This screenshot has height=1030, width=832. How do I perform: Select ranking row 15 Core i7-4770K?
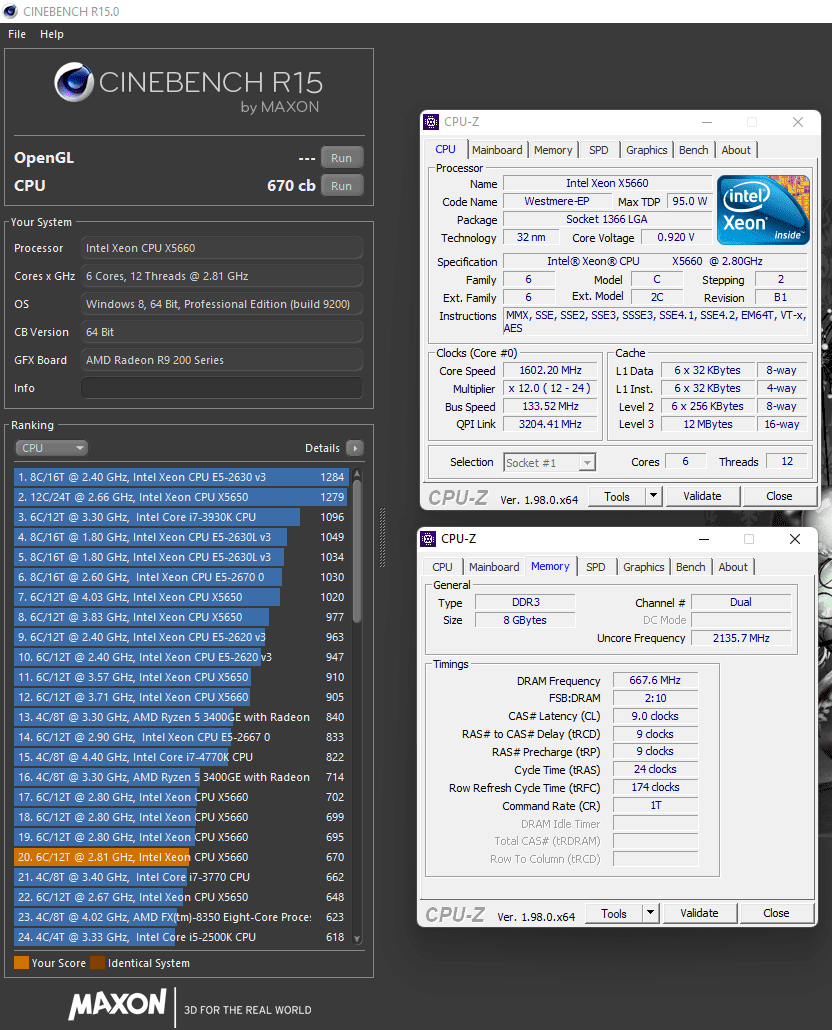[x=181, y=757]
